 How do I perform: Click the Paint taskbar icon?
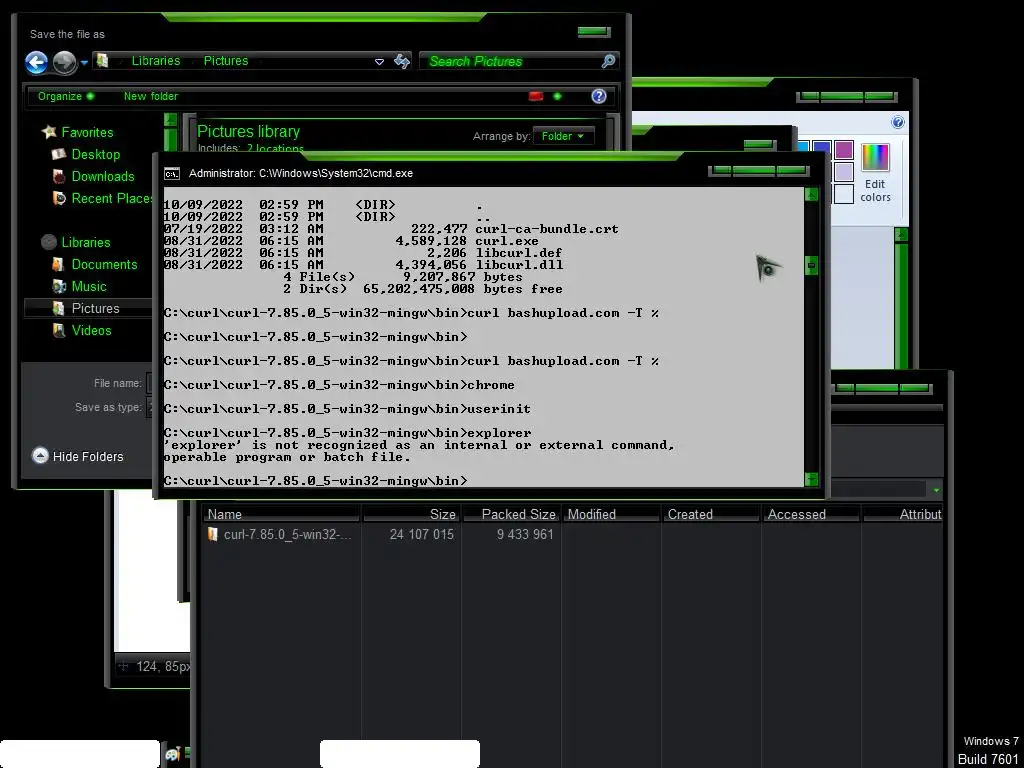tap(172, 754)
